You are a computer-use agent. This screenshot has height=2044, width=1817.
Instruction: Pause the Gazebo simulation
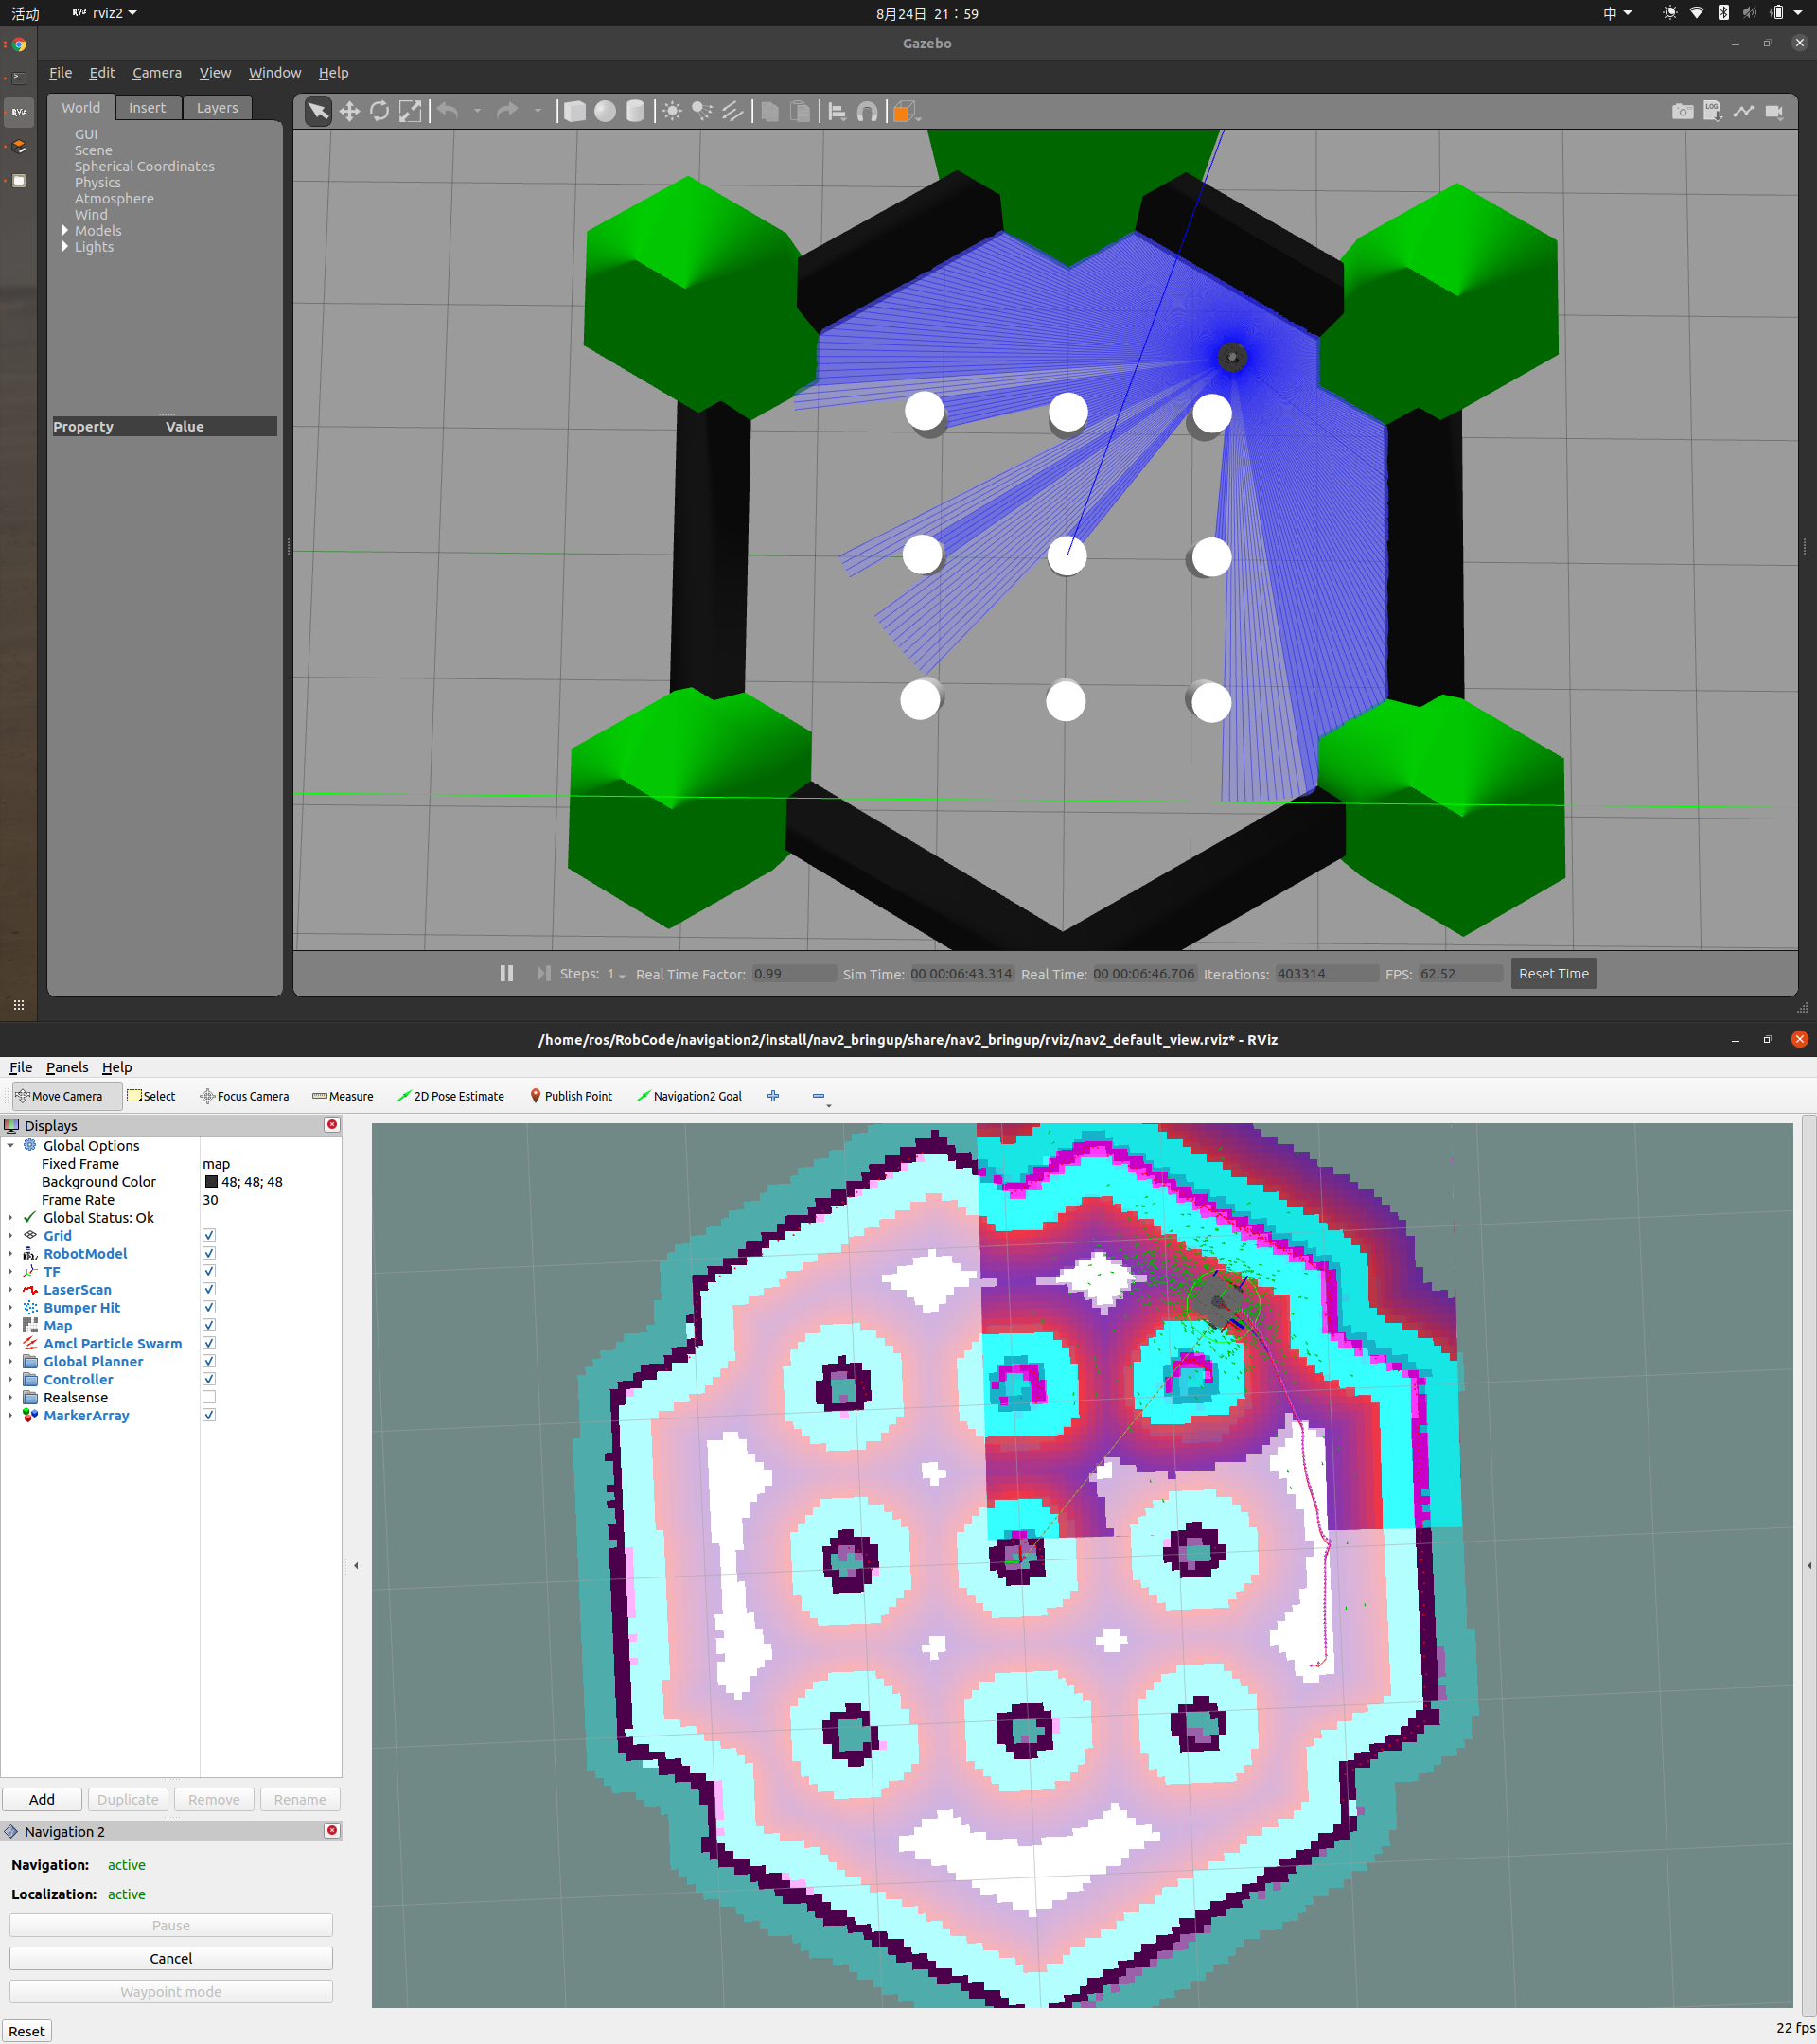(x=507, y=973)
